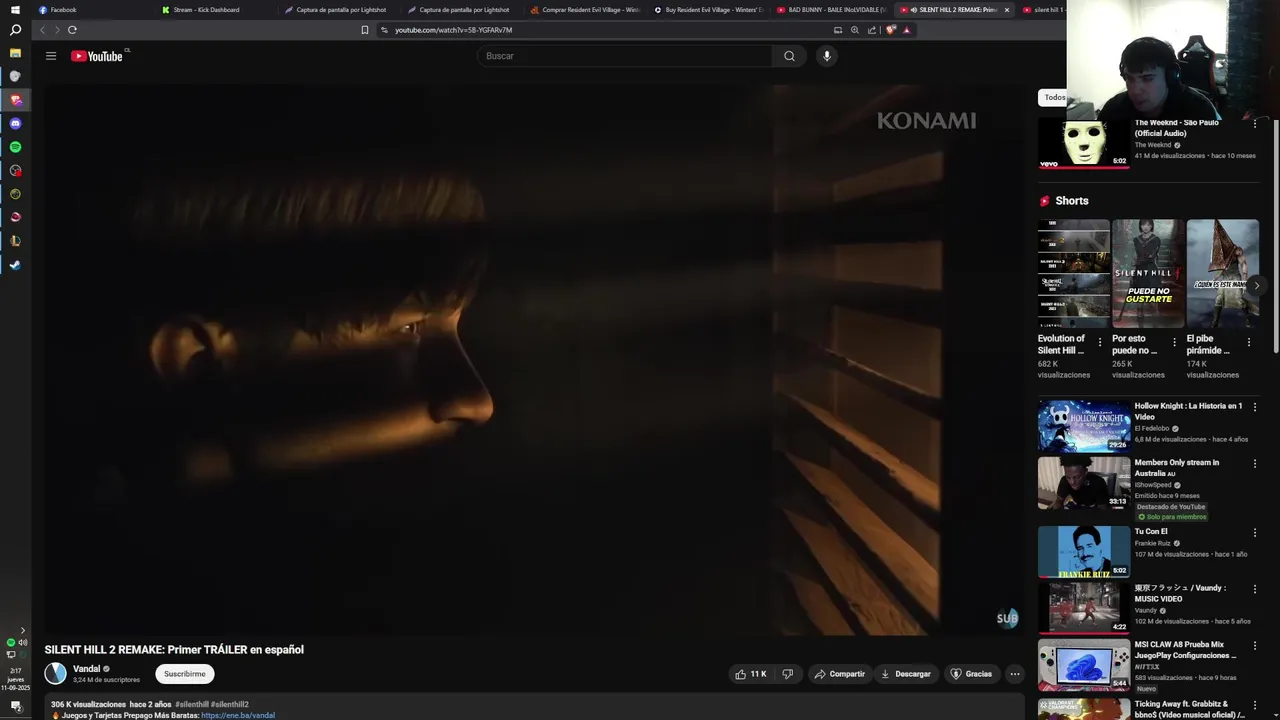Click the Descargar download button
The height and width of the screenshot is (720, 1280).
905,674
